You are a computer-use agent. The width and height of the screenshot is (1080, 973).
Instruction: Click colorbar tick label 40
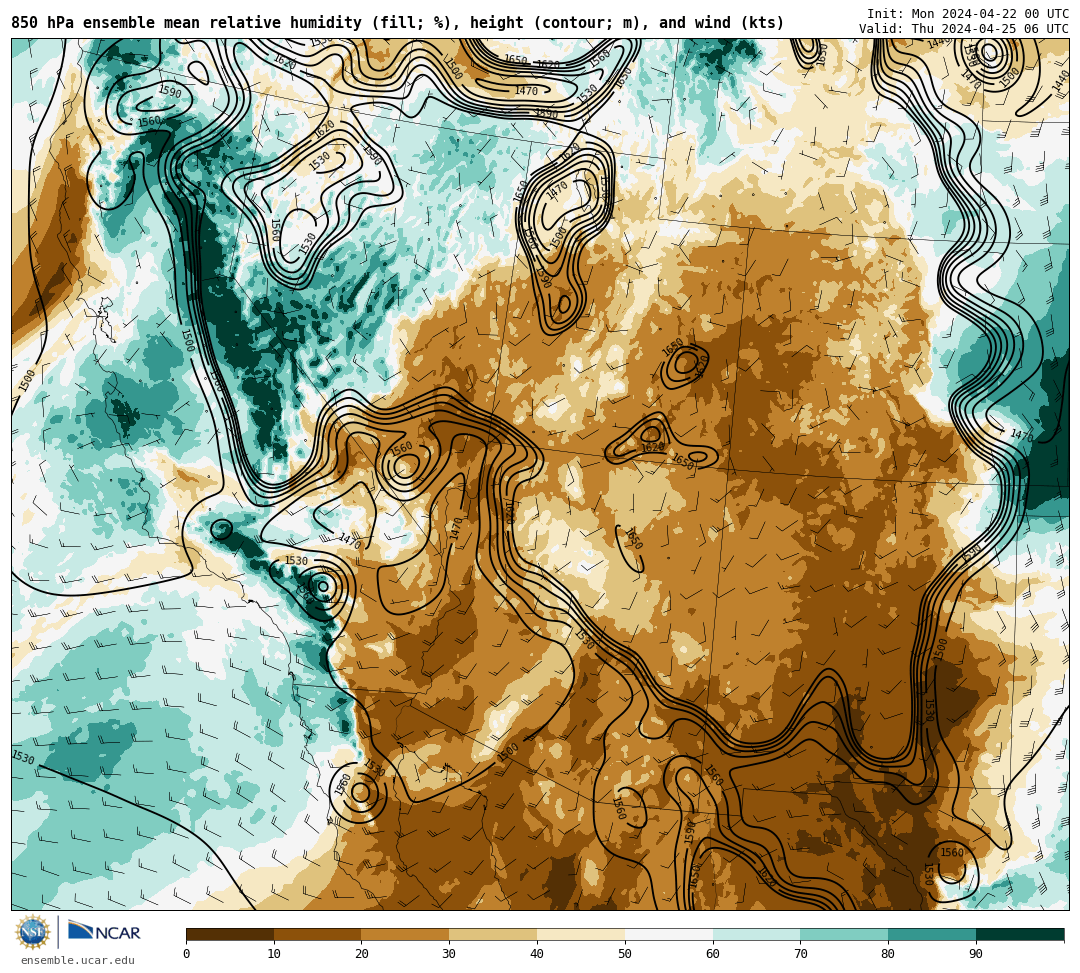click(x=537, y=954)
